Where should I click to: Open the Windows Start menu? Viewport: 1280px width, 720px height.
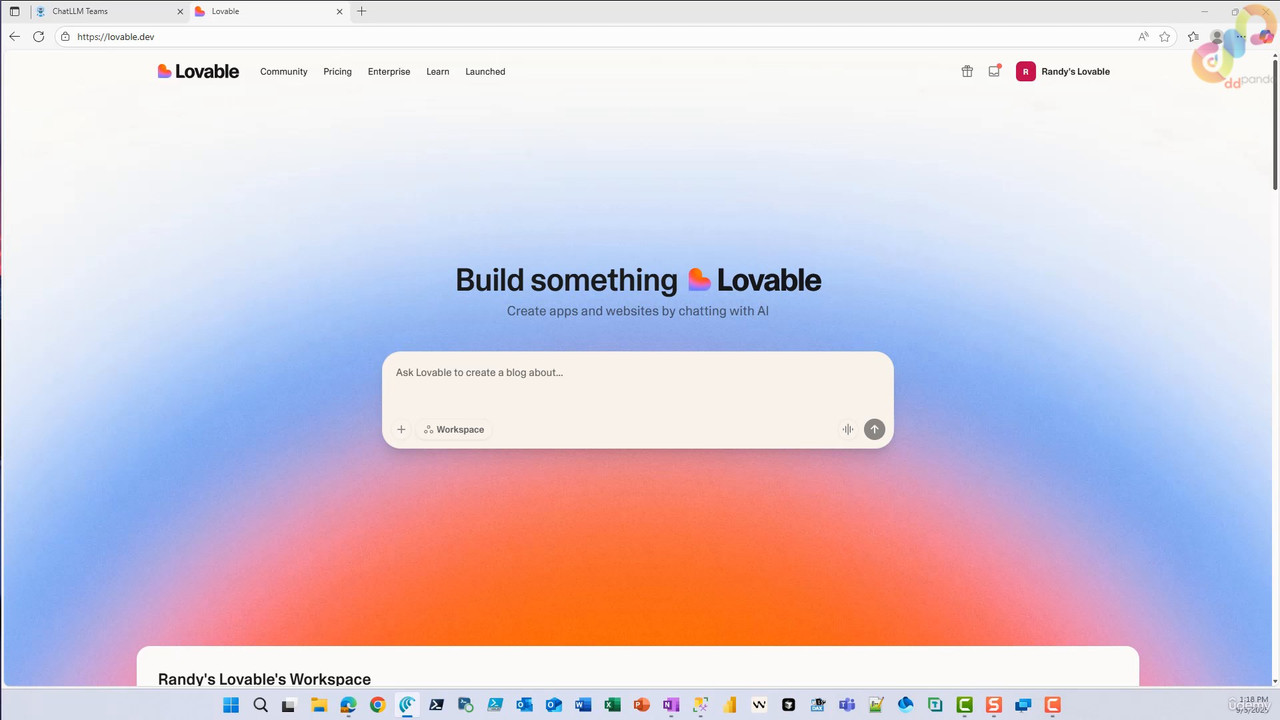click(231, 705)
